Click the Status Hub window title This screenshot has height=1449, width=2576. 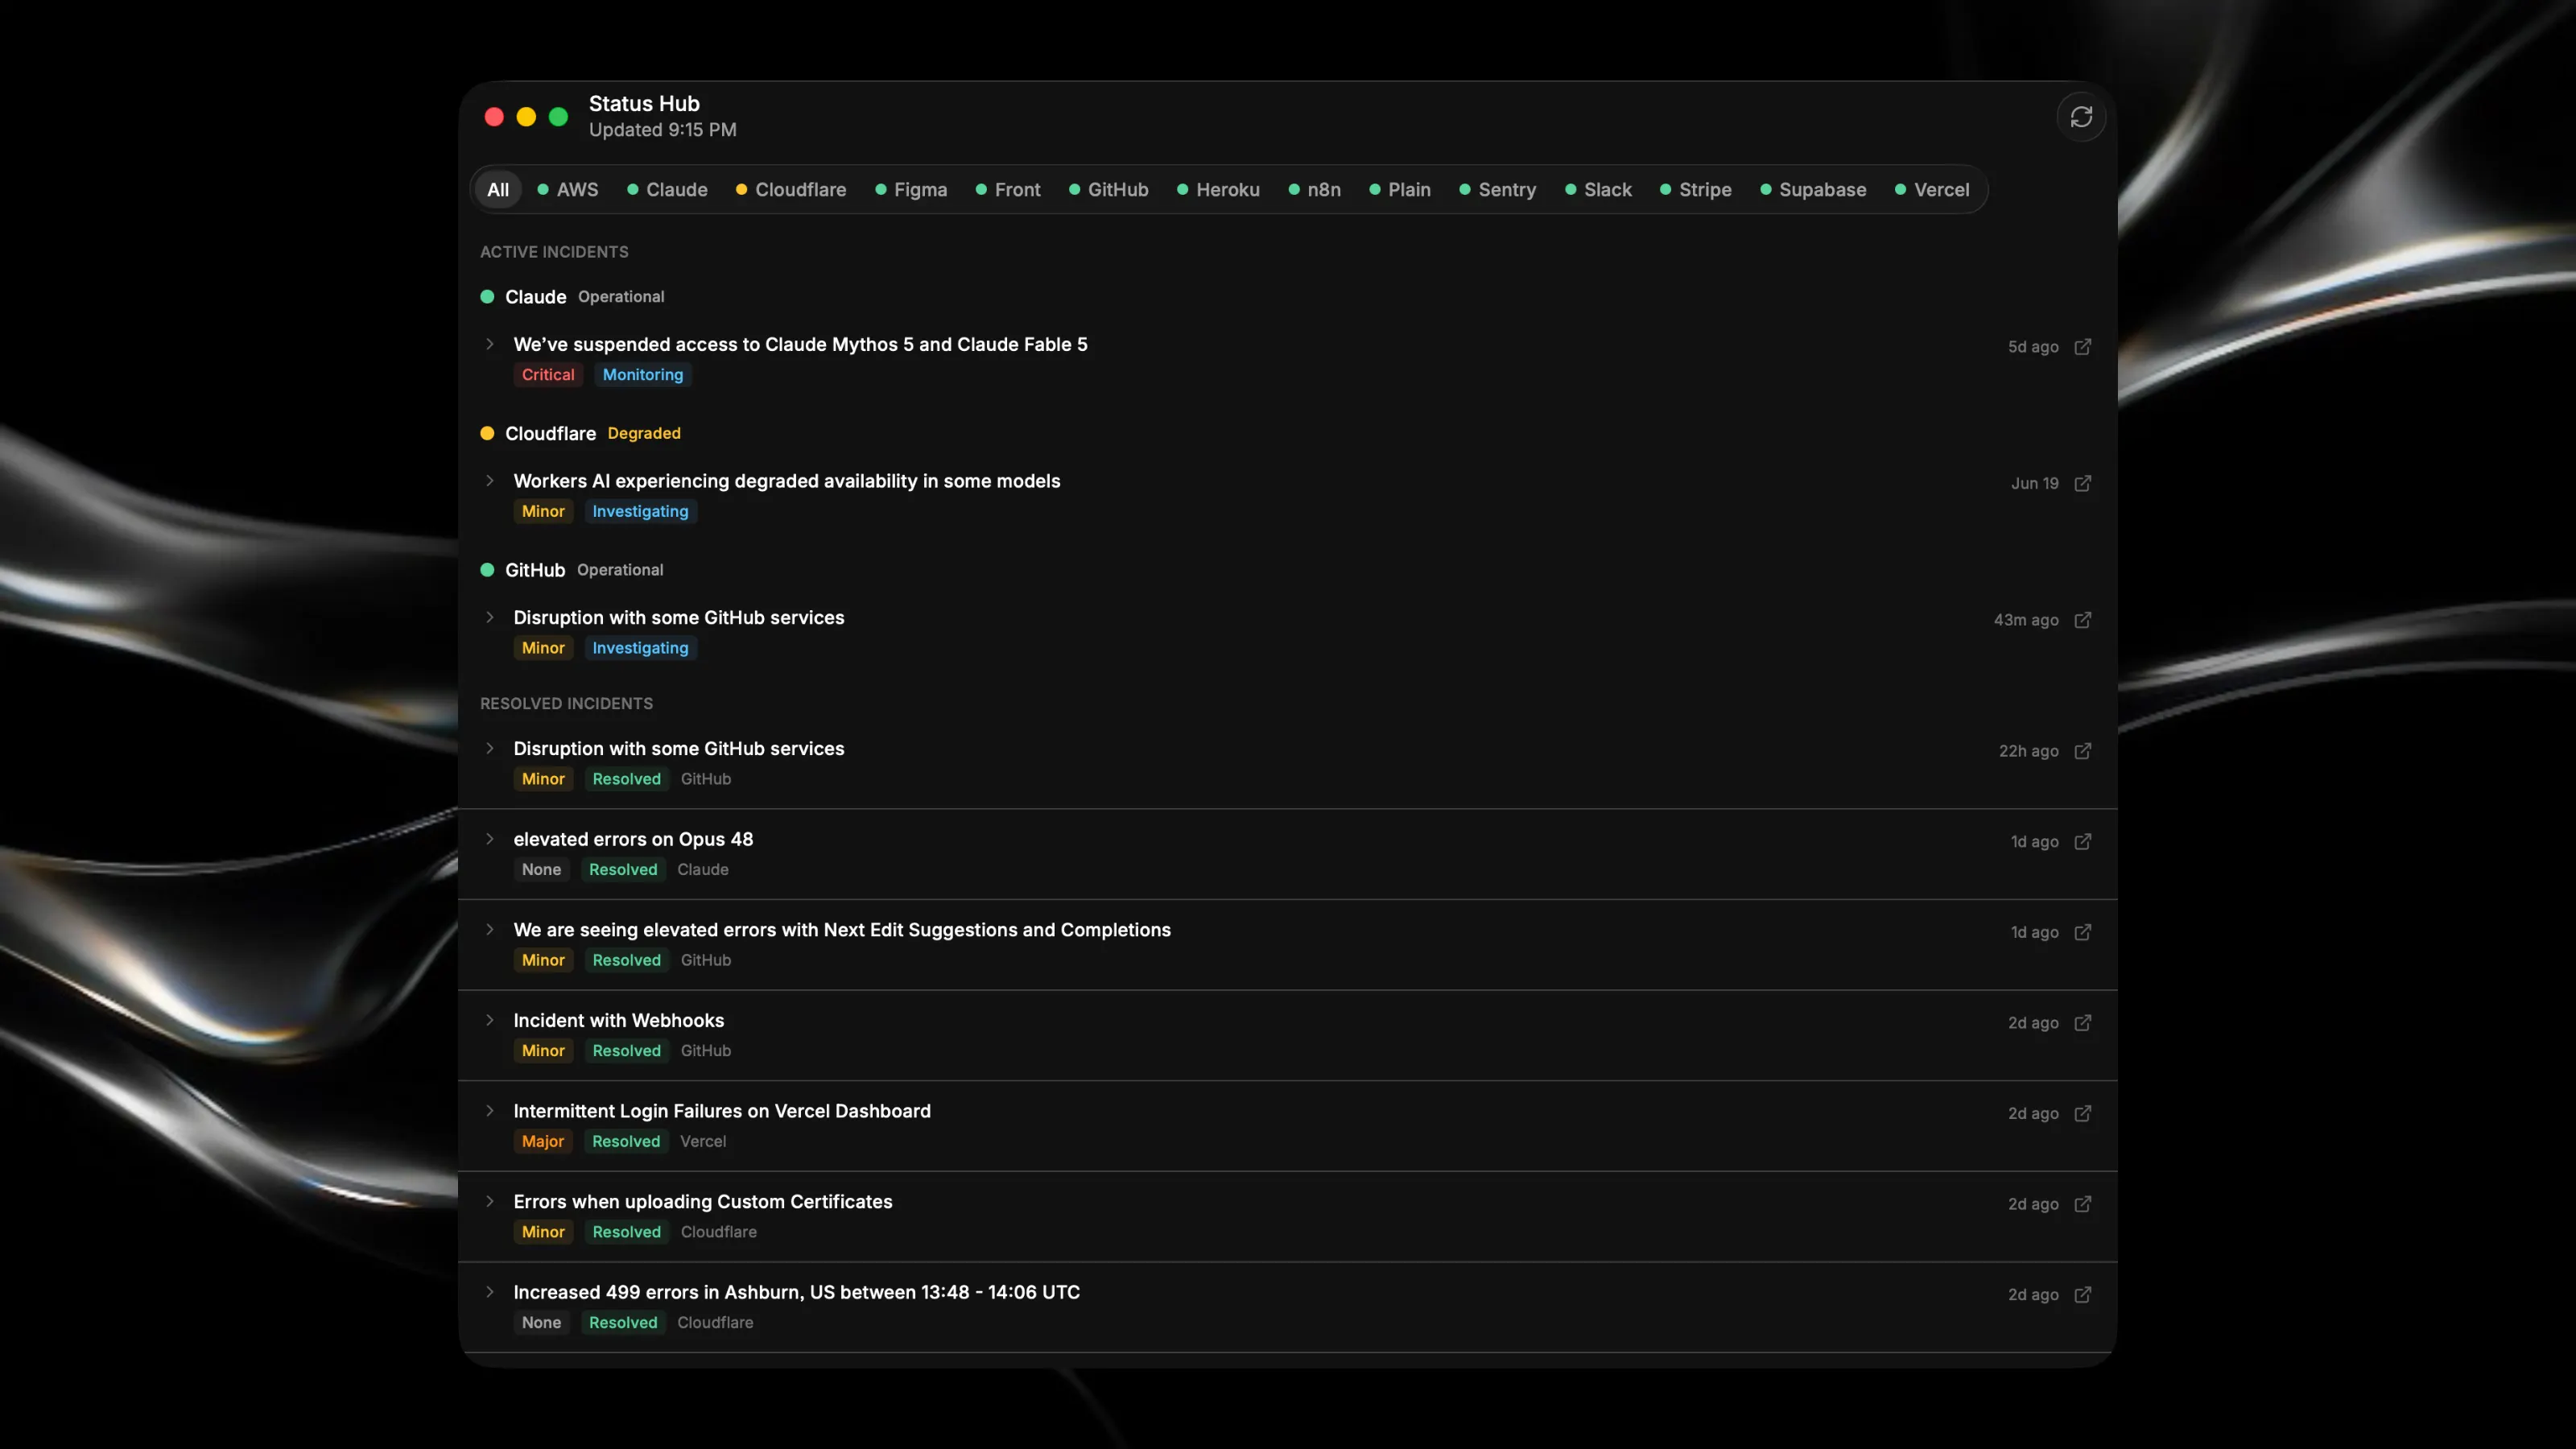644,104
